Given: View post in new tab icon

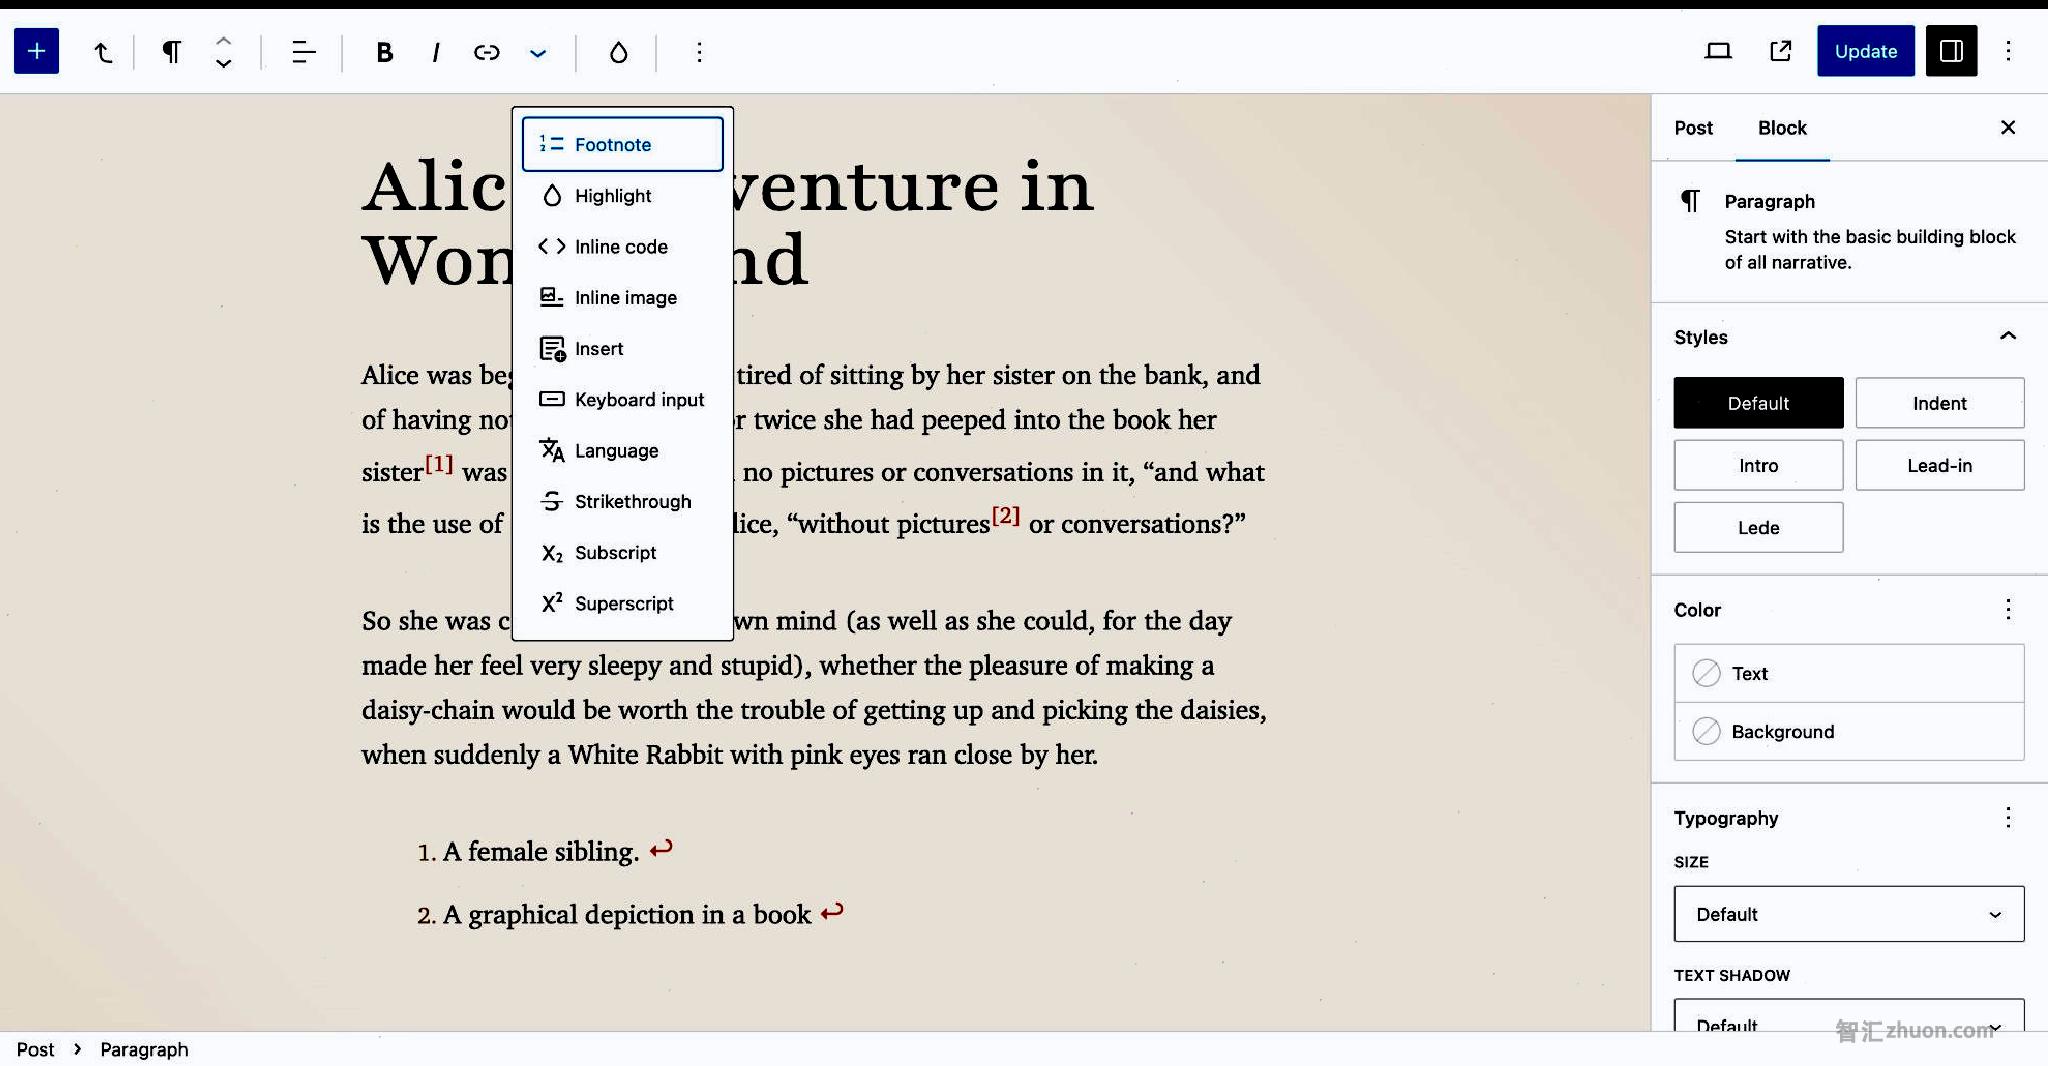Looking at the screenshot, I should 1781,51.
